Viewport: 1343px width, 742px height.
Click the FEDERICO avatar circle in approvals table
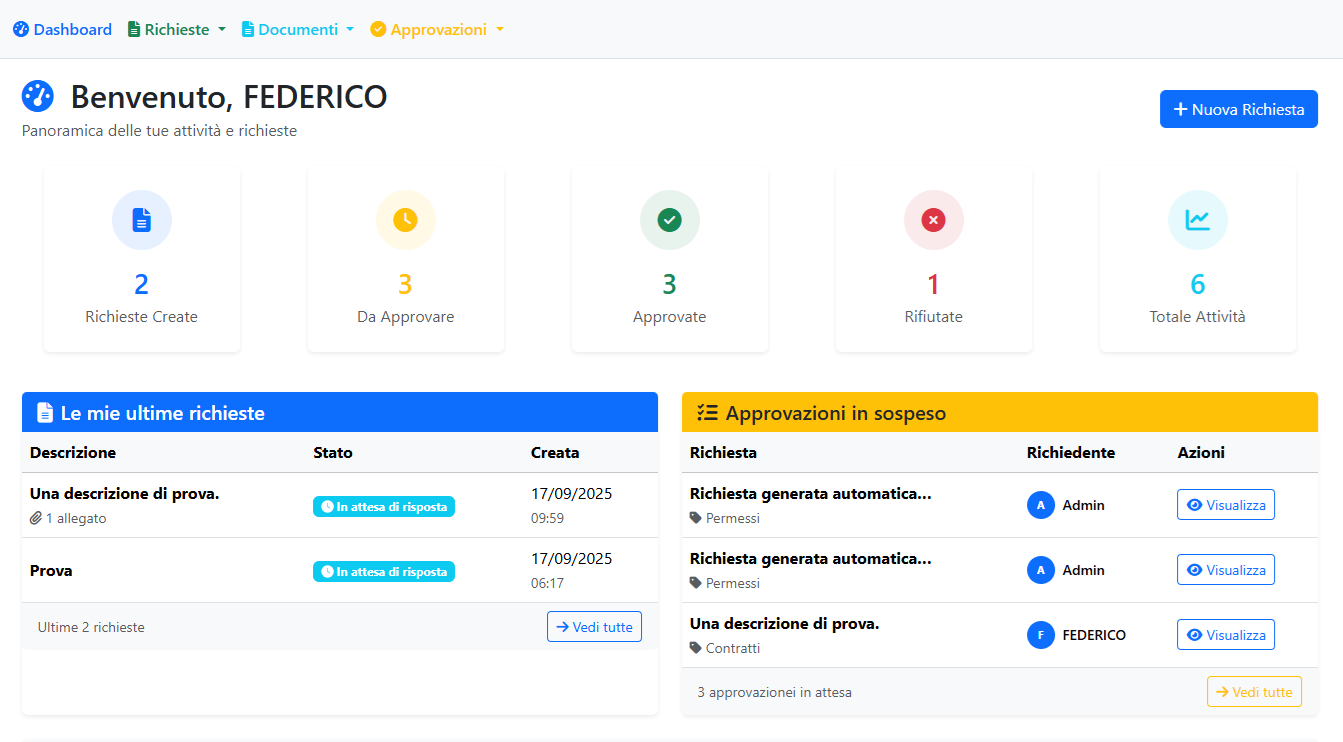[x=1040, y=635]
